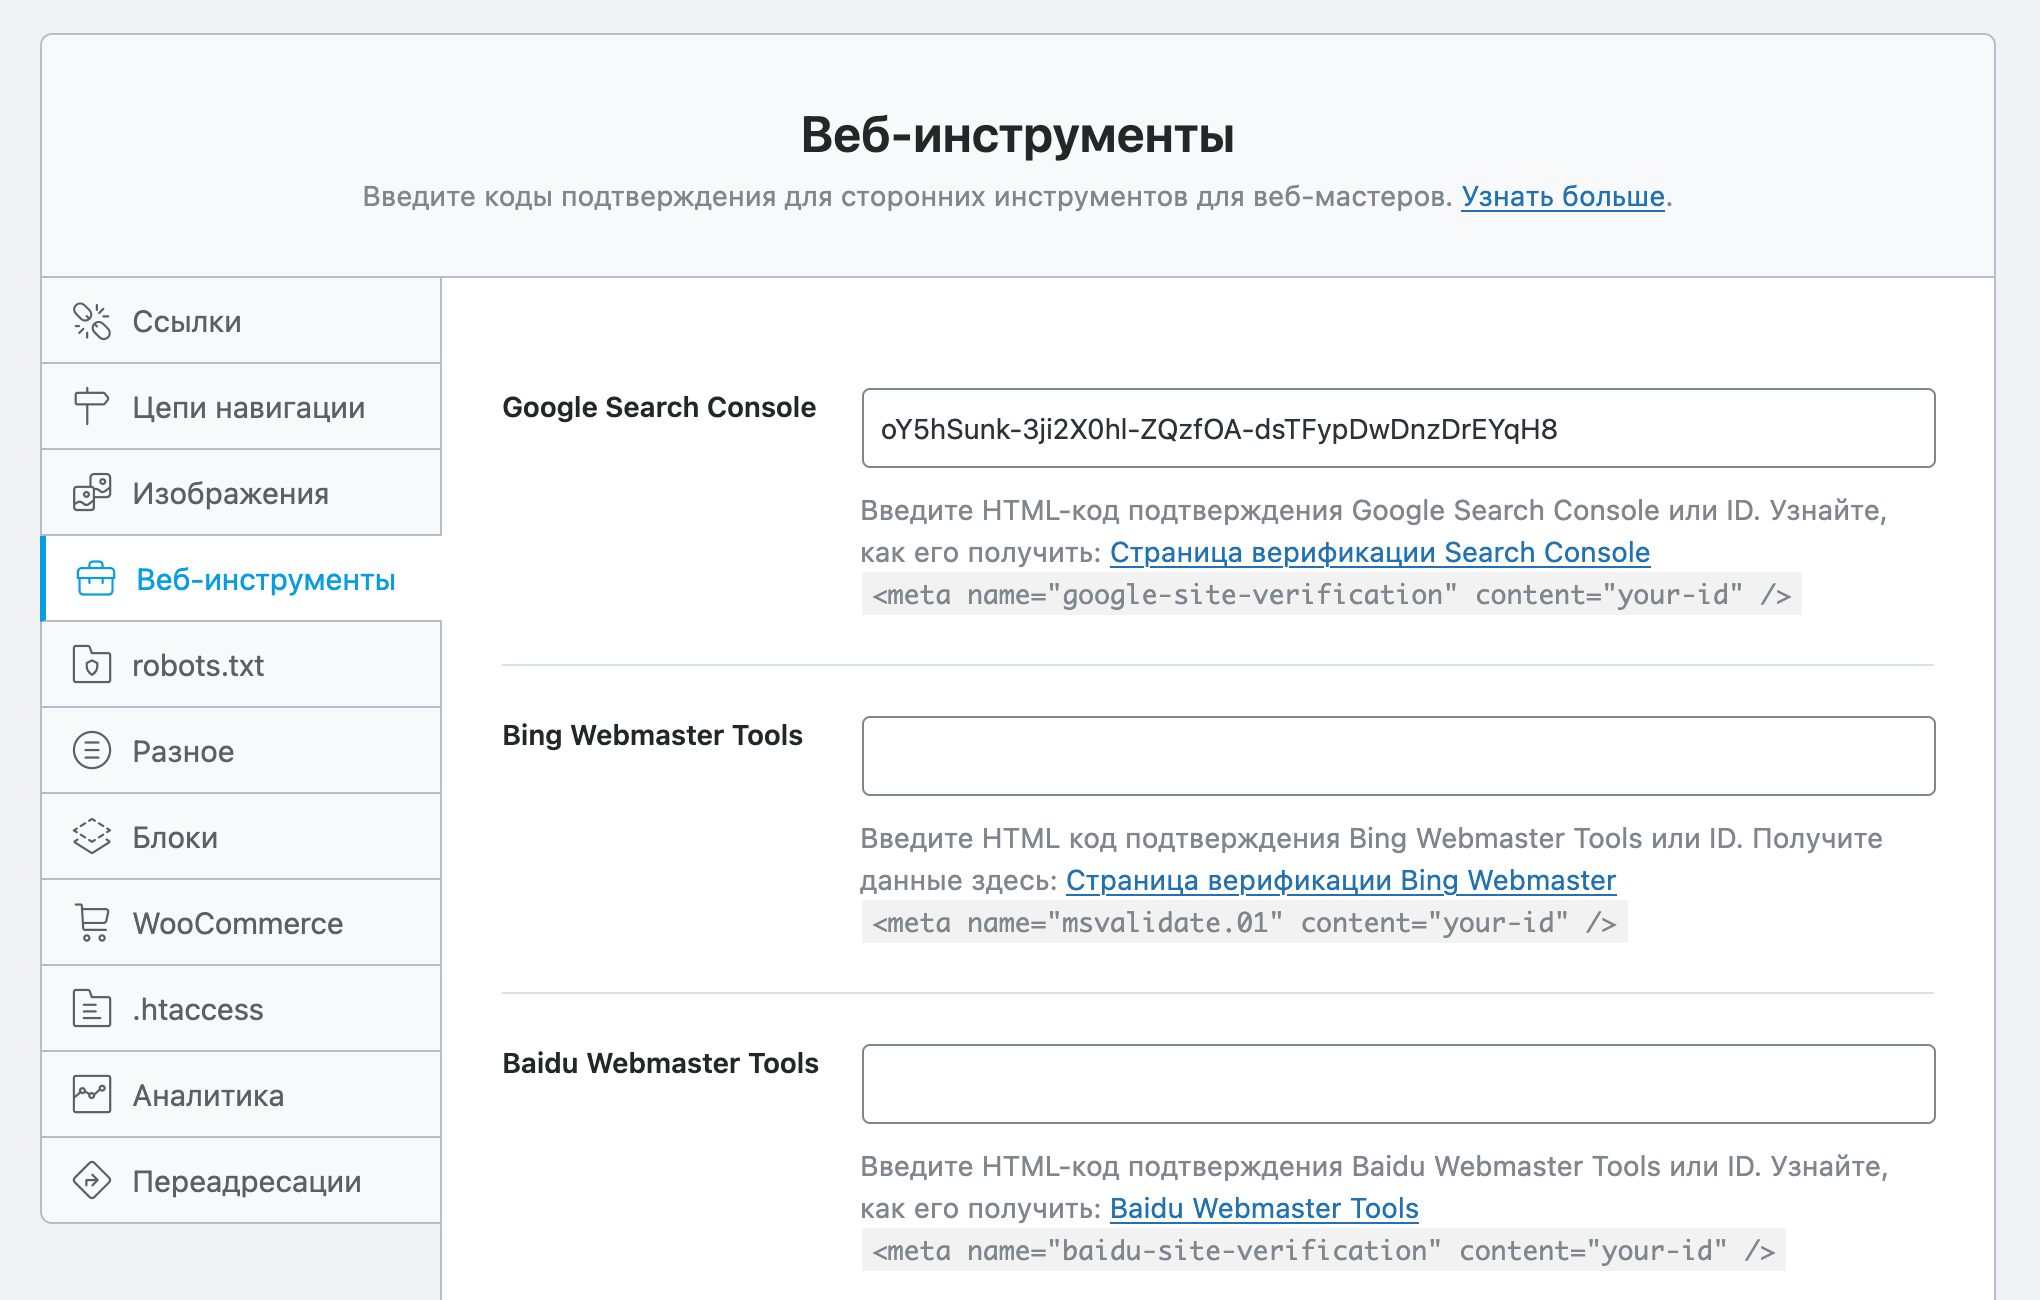2040x1300 pixels.
Task: Click the toolbox icon beside Веб-инструменты
Action: (96, 579)
